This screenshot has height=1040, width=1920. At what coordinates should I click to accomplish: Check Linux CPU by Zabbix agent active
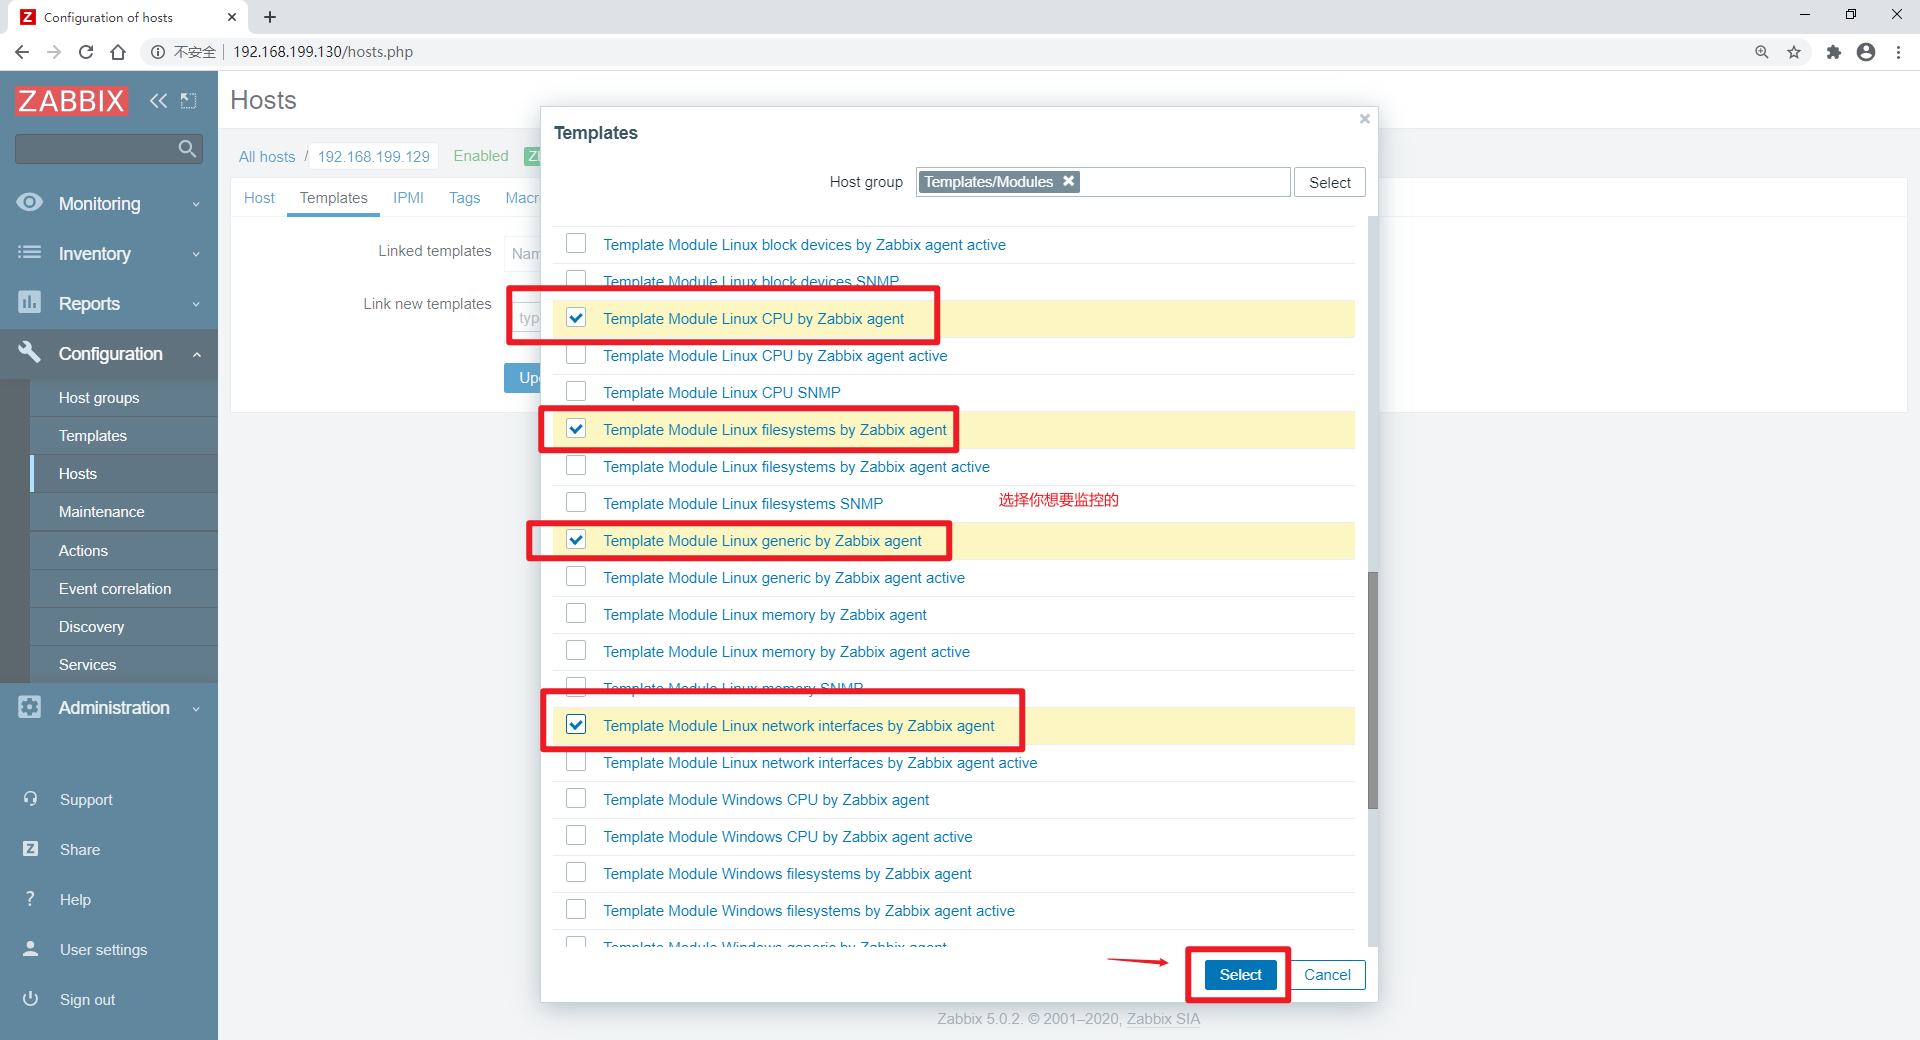click(x=576, y=355)
